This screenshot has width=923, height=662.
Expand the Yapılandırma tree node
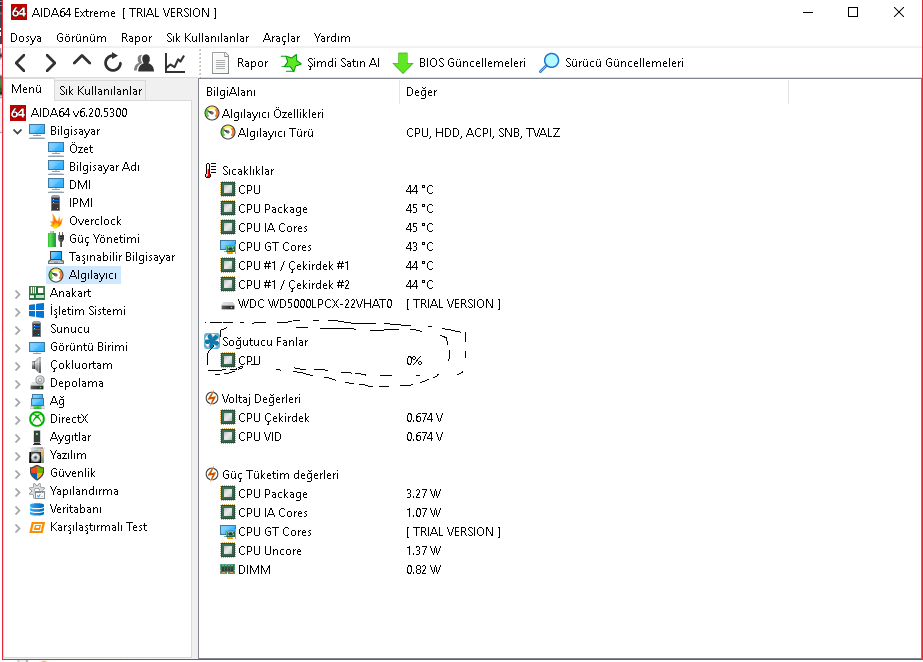[18, 491]
